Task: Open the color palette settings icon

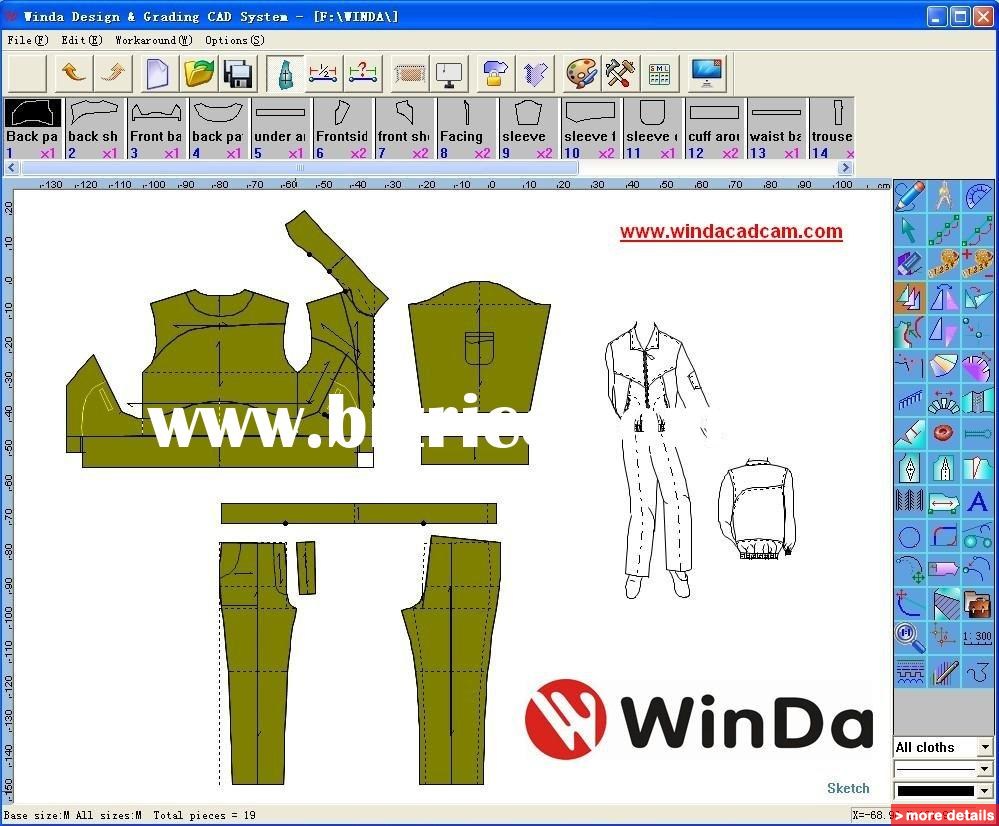Action: pos(581,73)
